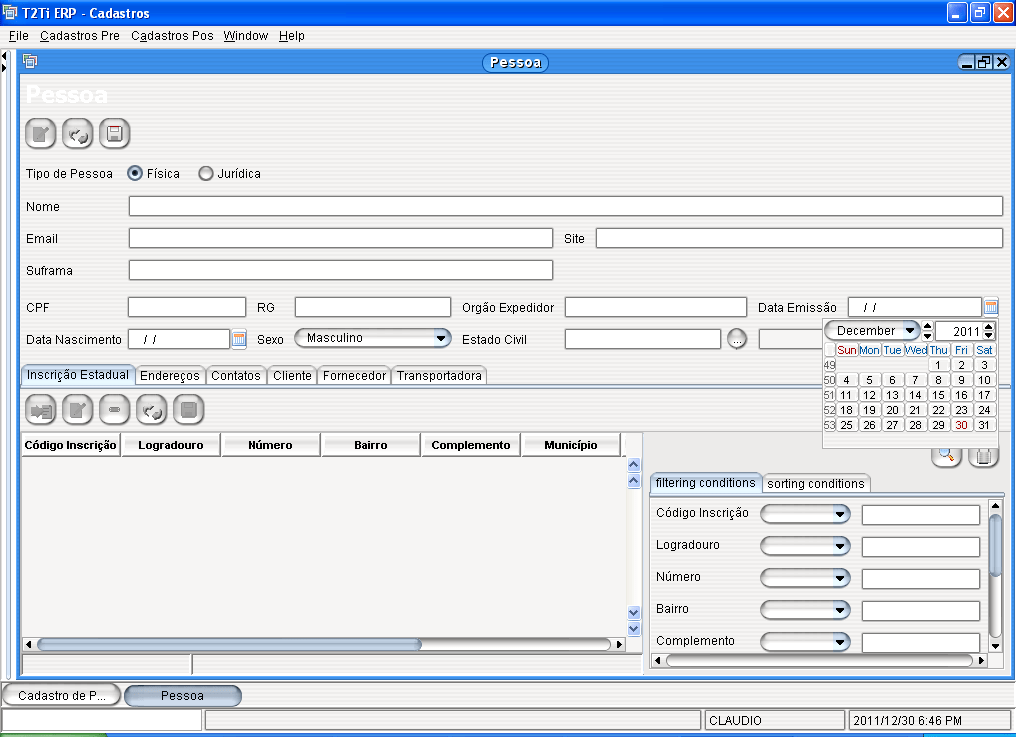Click the magnifier search icon in the right panel
The height and width of the screenshot is (737, 1016).
(946, 455)
